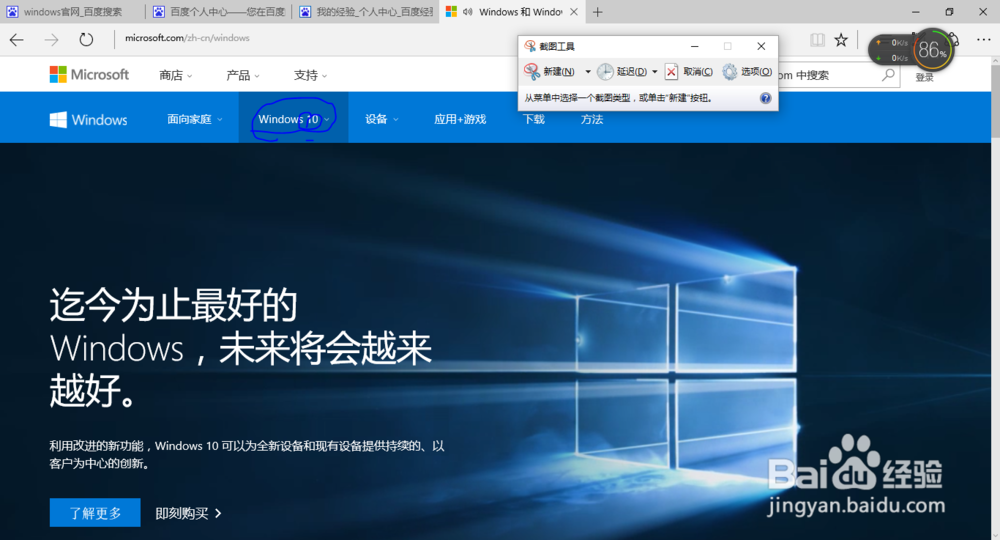Click the audio speaker icon on active tab

(467, 12)
